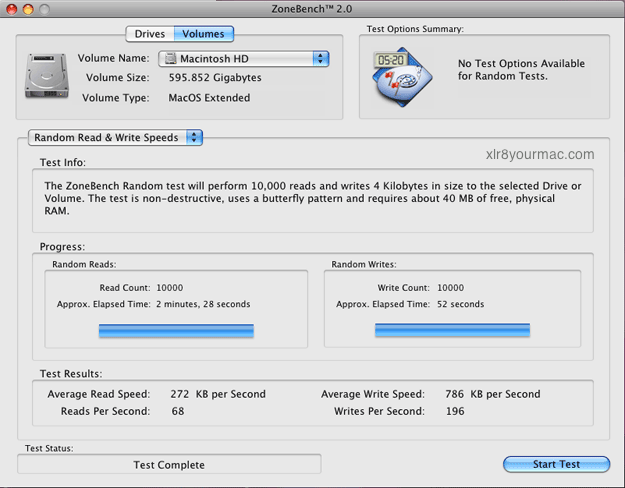Click the MacOS Extended value

click(209, 98)
